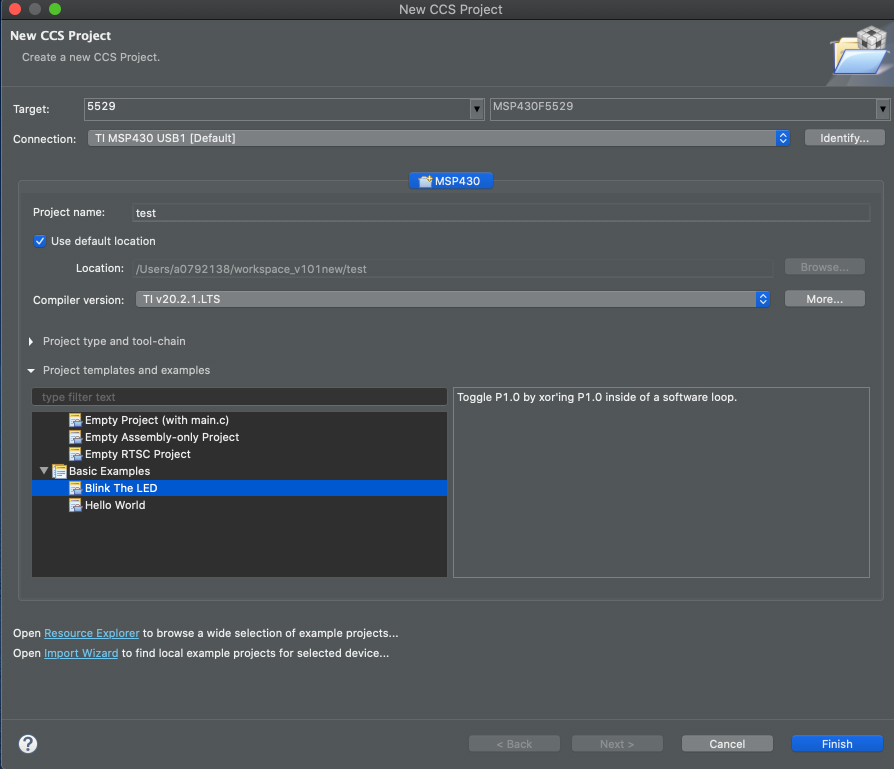Click the help question mark icon
Screen dimensions: 894x769
[27, 744]
